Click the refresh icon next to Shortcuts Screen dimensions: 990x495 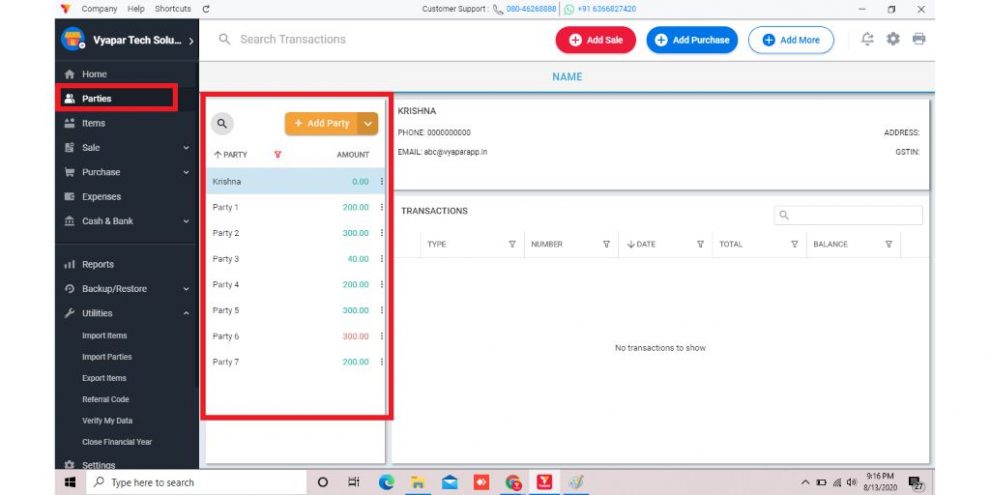click(206, 9)
